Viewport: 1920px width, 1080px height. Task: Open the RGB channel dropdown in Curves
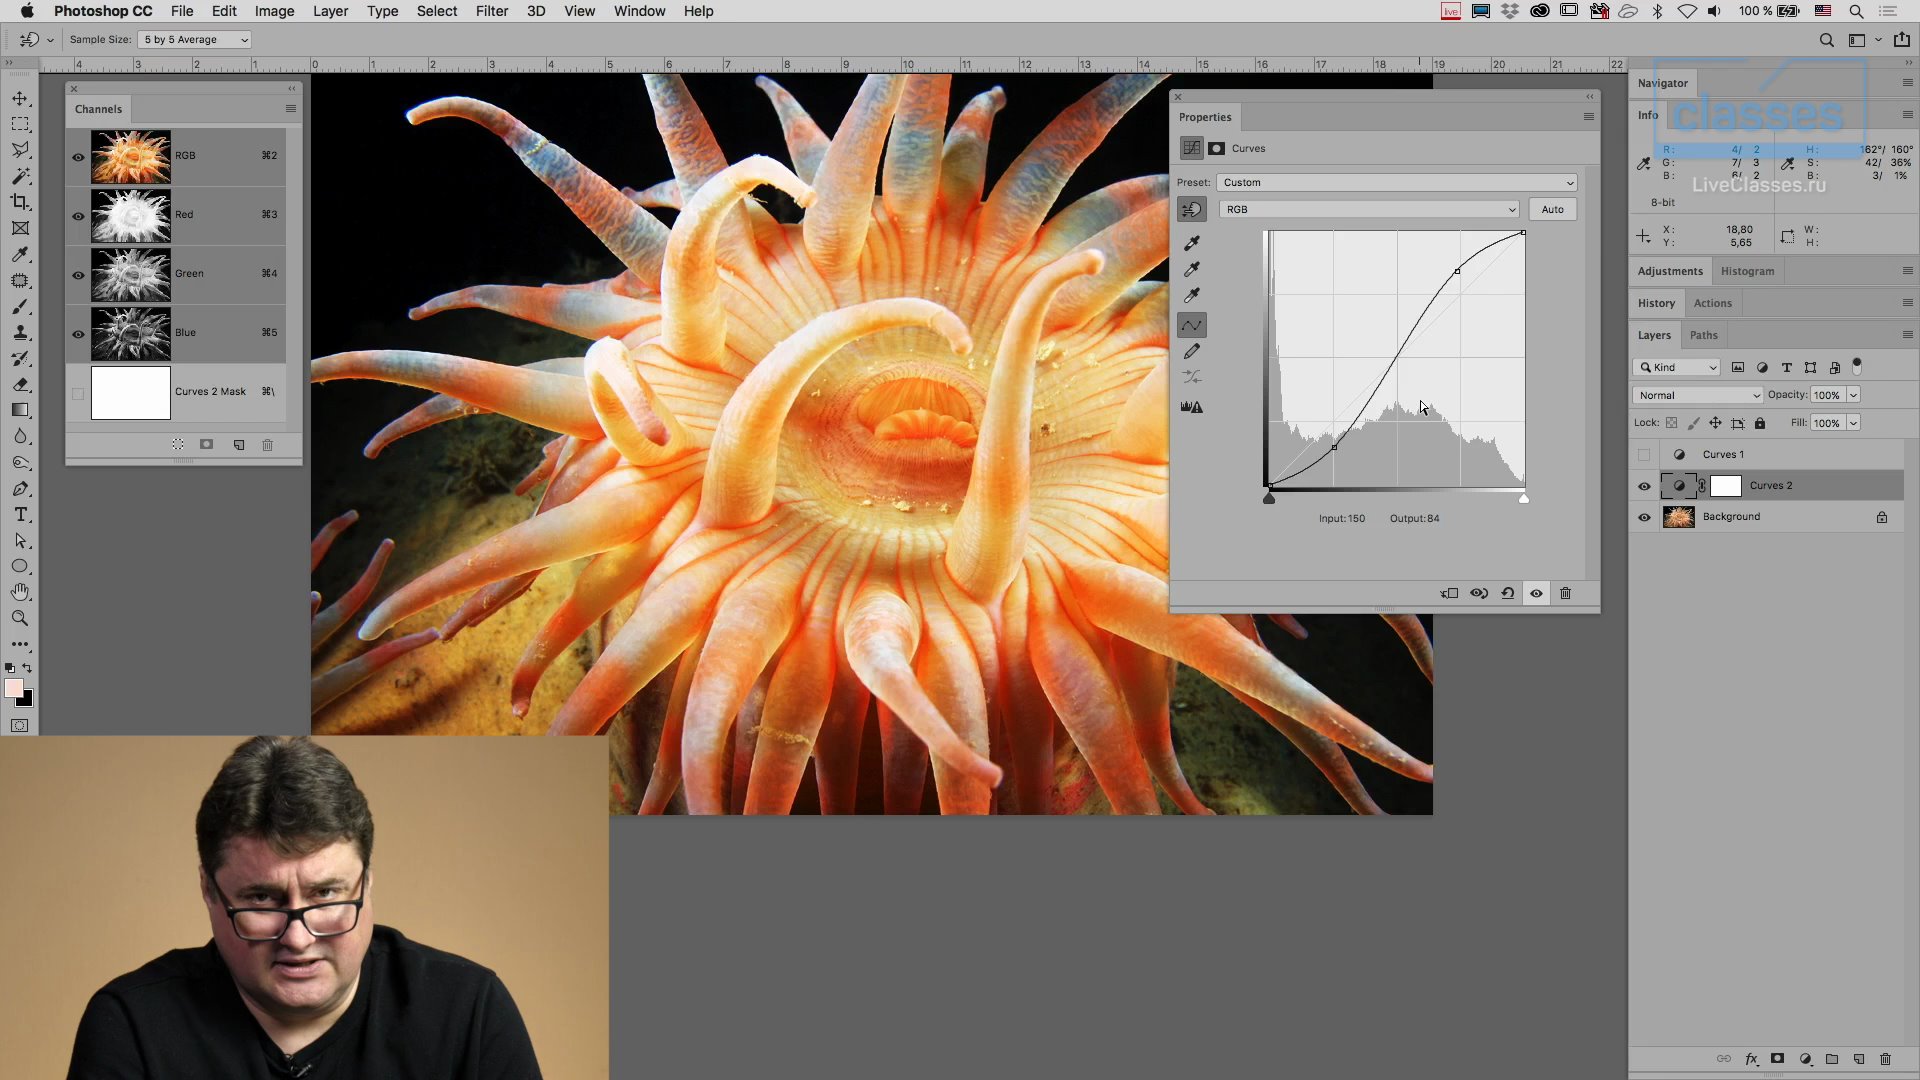(x=1369, y=209)
